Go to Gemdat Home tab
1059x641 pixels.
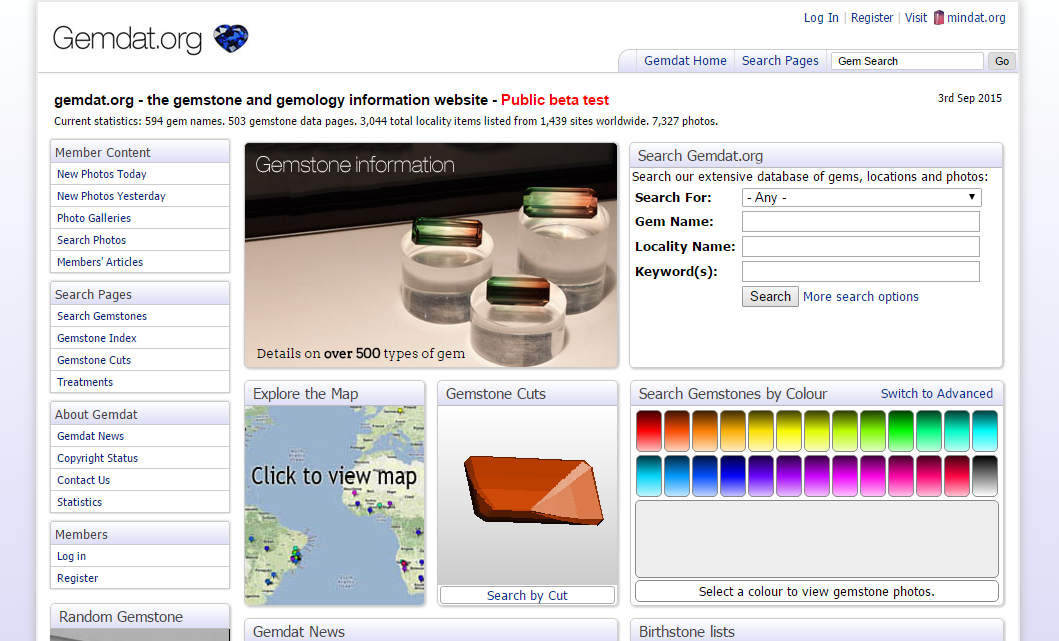coord(685,61)
